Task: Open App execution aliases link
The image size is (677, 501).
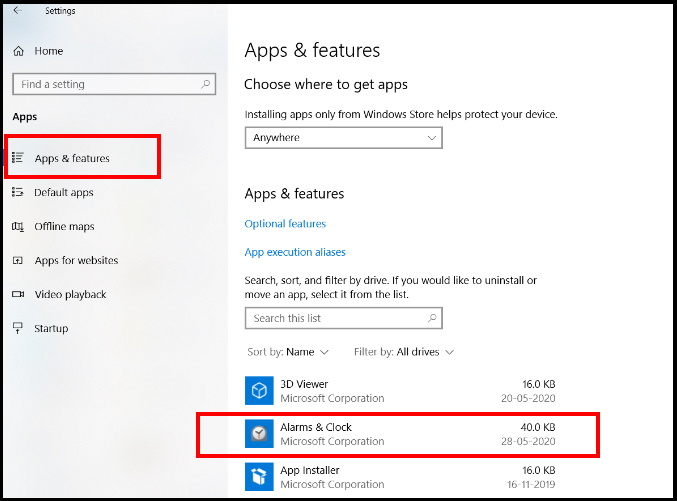Action: tap(295, 252)
